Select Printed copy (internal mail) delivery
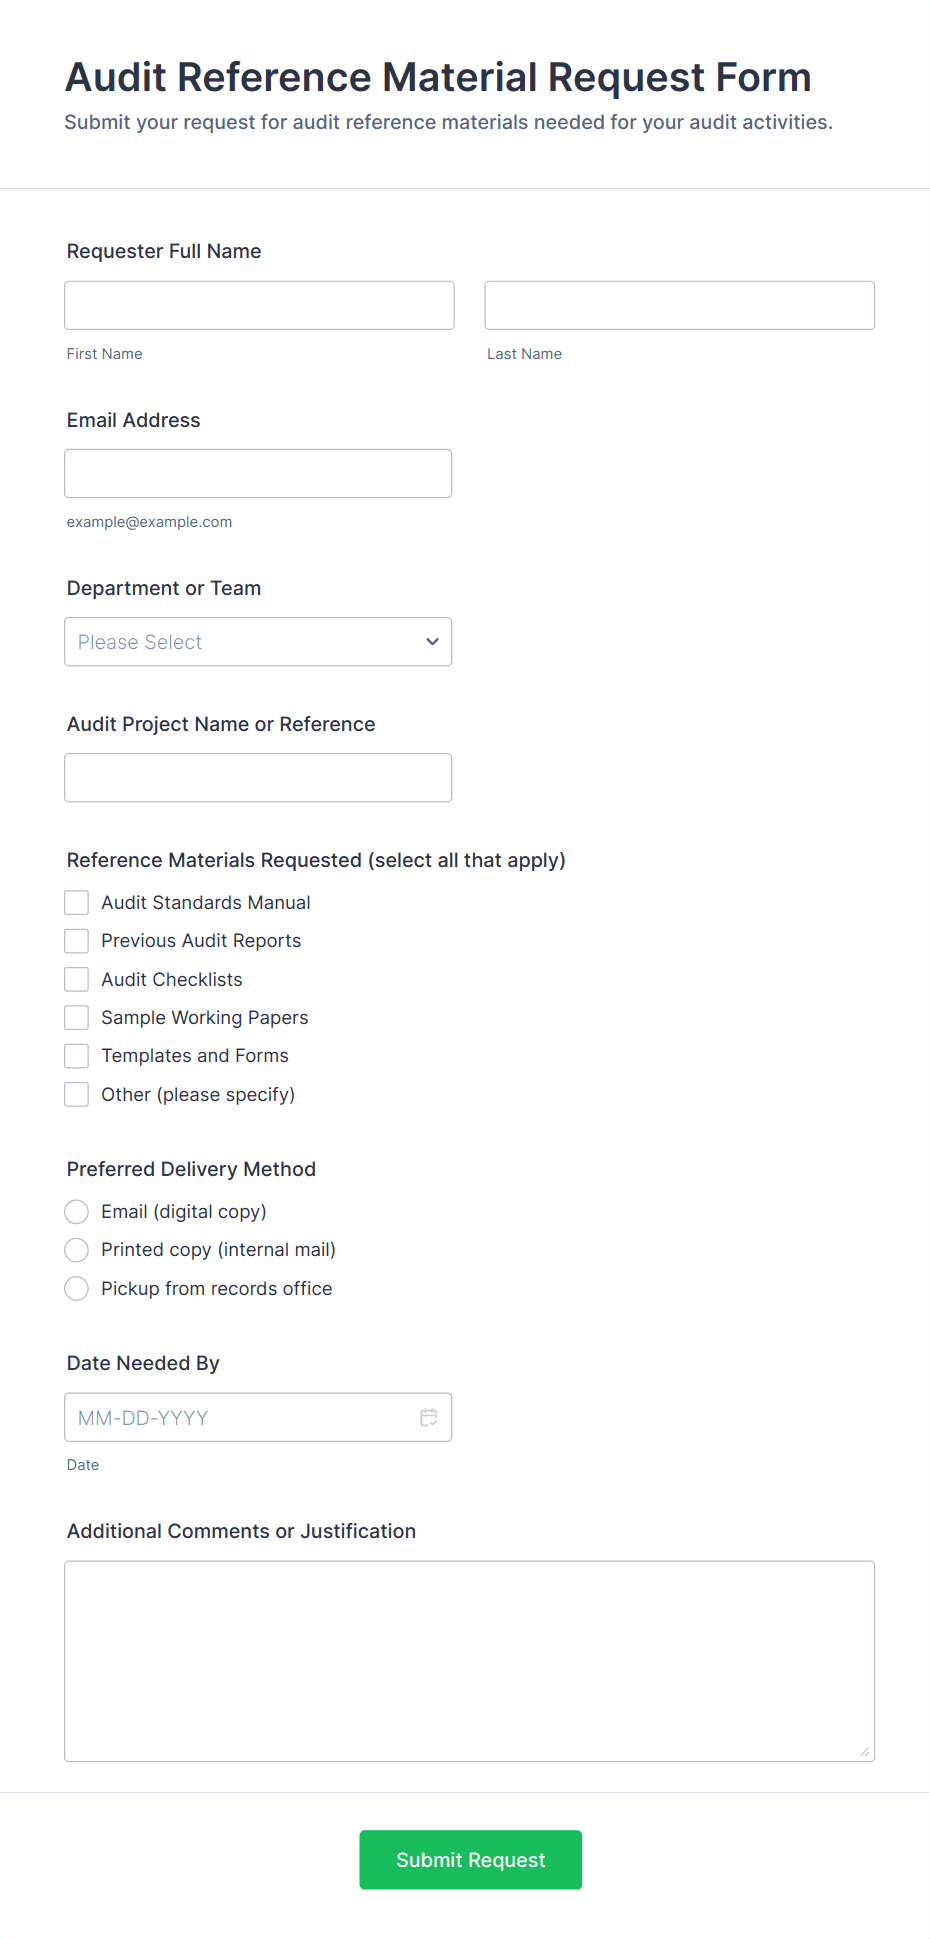 point(76,1250)
